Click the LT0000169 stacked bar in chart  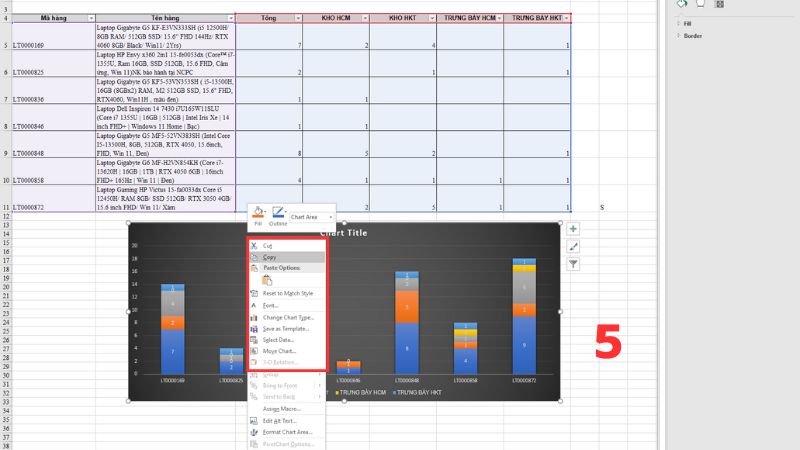172,329
